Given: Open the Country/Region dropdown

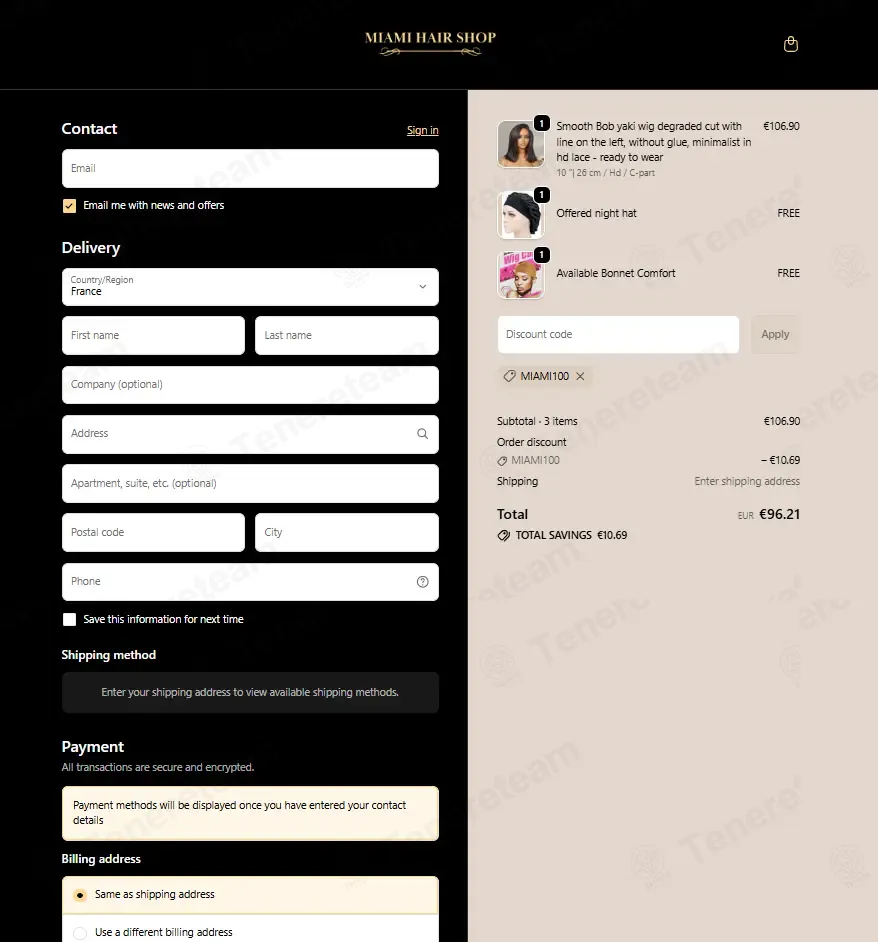Looking at the screenshot, I should 250,287.
